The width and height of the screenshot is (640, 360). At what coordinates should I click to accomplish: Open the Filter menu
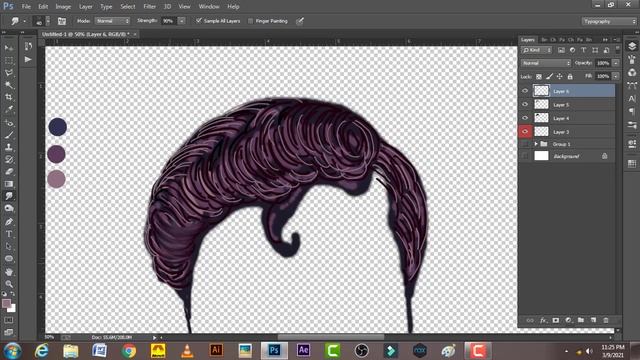(x=149, y=7)
